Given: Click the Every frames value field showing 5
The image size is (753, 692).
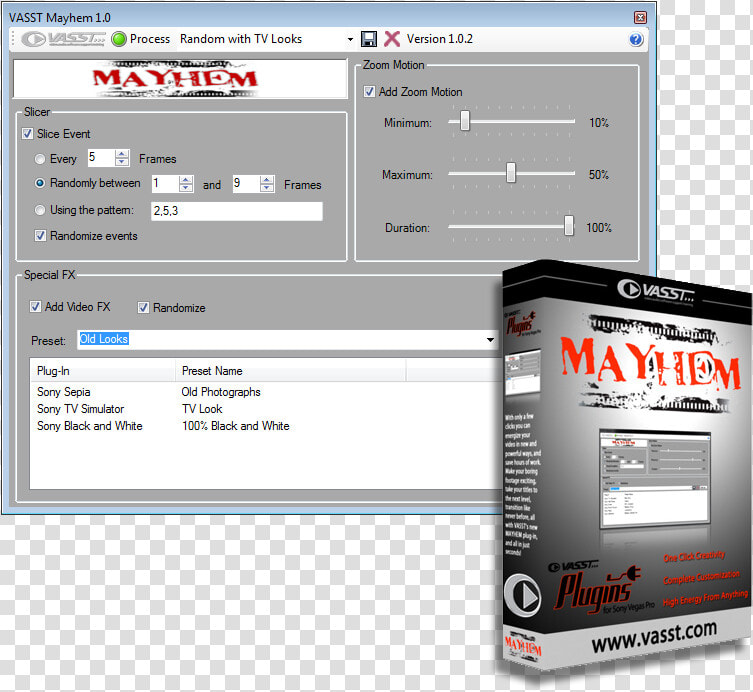Looking at the screenshot, I should (x=101, y=158).
